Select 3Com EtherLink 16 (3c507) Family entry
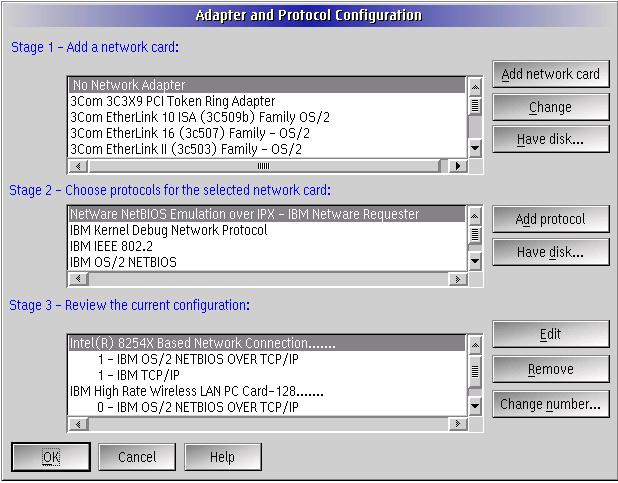The image size is (618, 483). pos(267,133)
